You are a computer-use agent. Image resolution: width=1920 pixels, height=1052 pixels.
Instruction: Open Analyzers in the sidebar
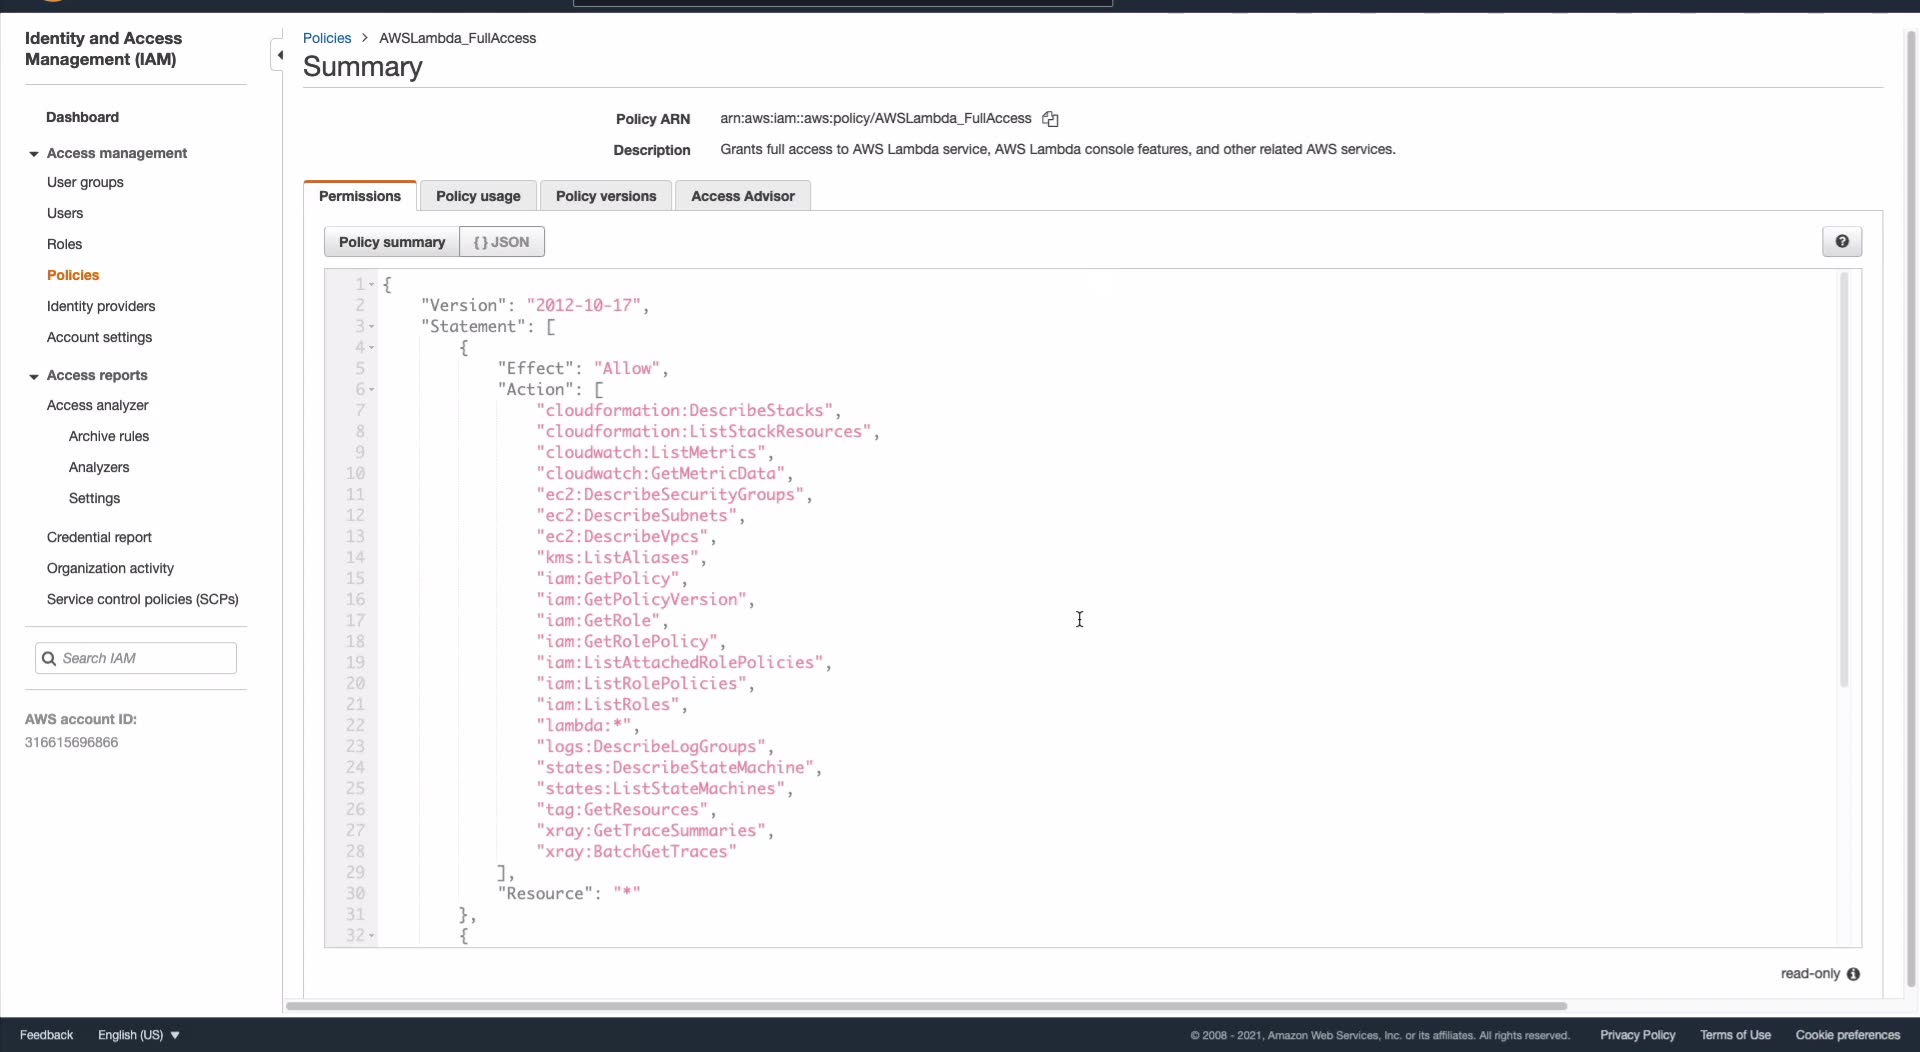coord(99,467)
